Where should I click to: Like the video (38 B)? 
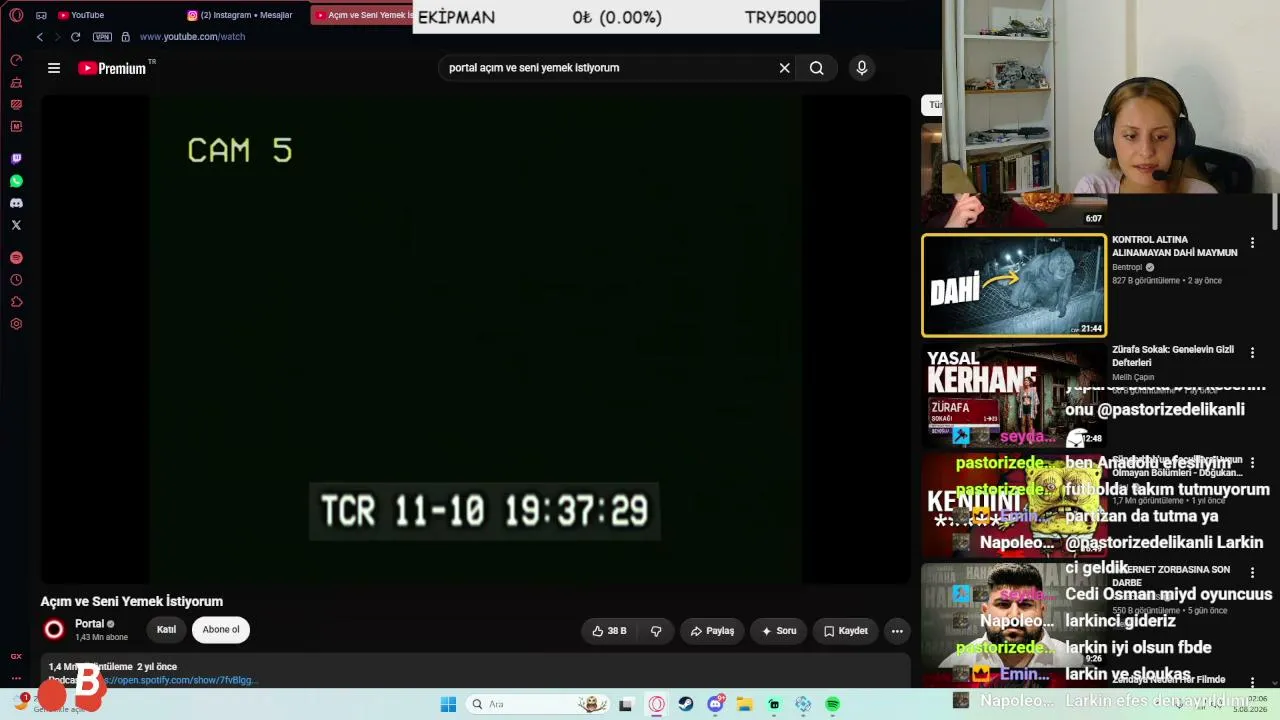pyautogui.click(x=609, y=631)
